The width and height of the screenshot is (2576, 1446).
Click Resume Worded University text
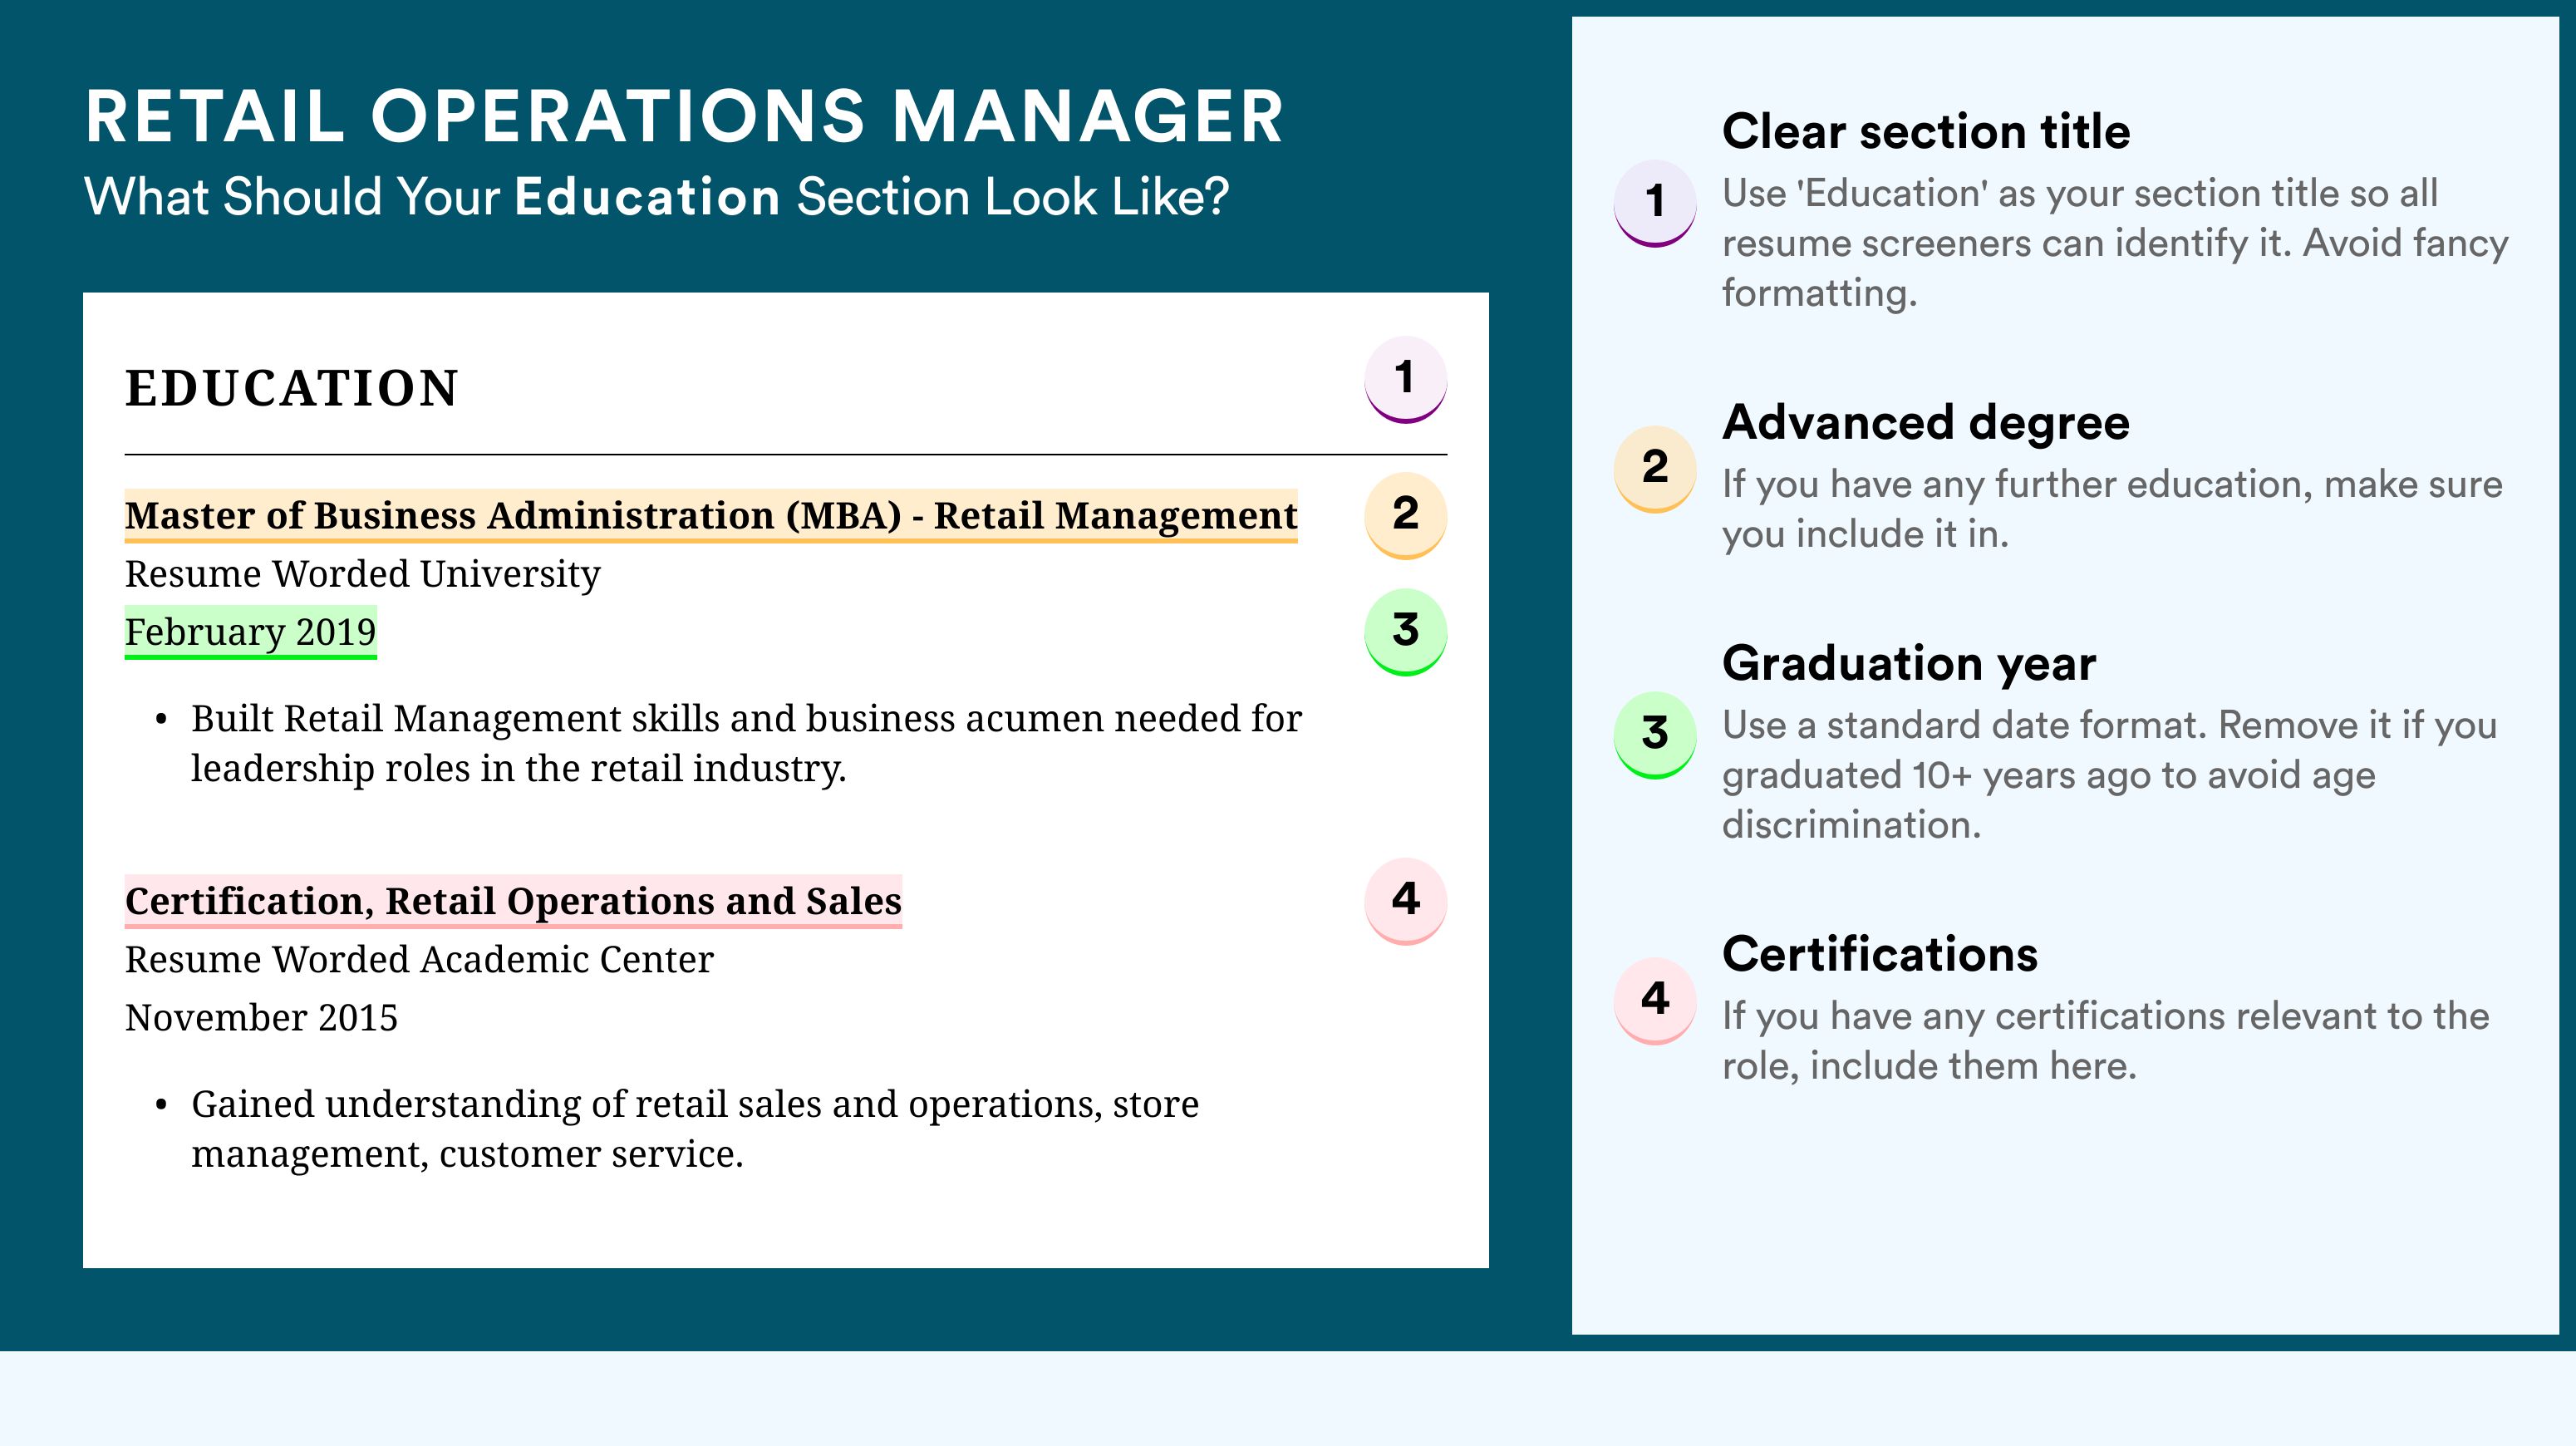pyautogui.click(x=362, y=574)
